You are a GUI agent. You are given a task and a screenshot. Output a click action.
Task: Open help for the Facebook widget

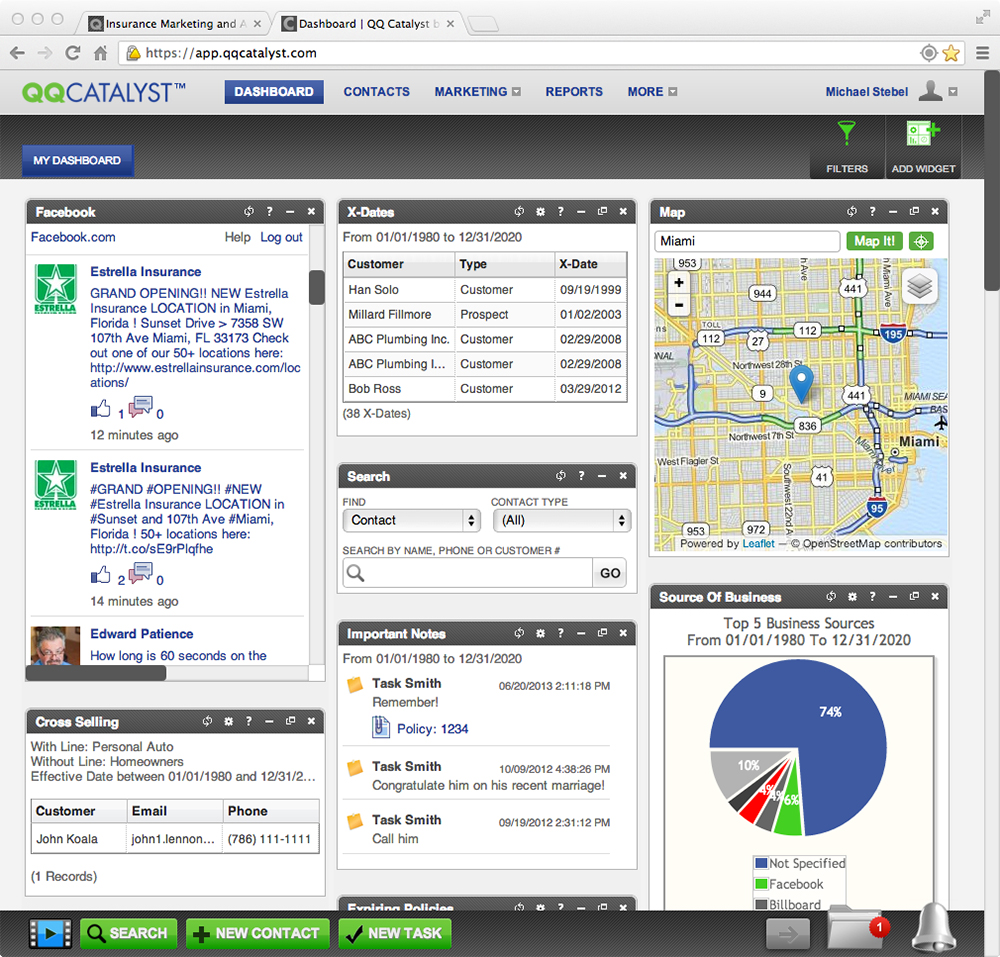pyautogui.click(x=269, y=211)
